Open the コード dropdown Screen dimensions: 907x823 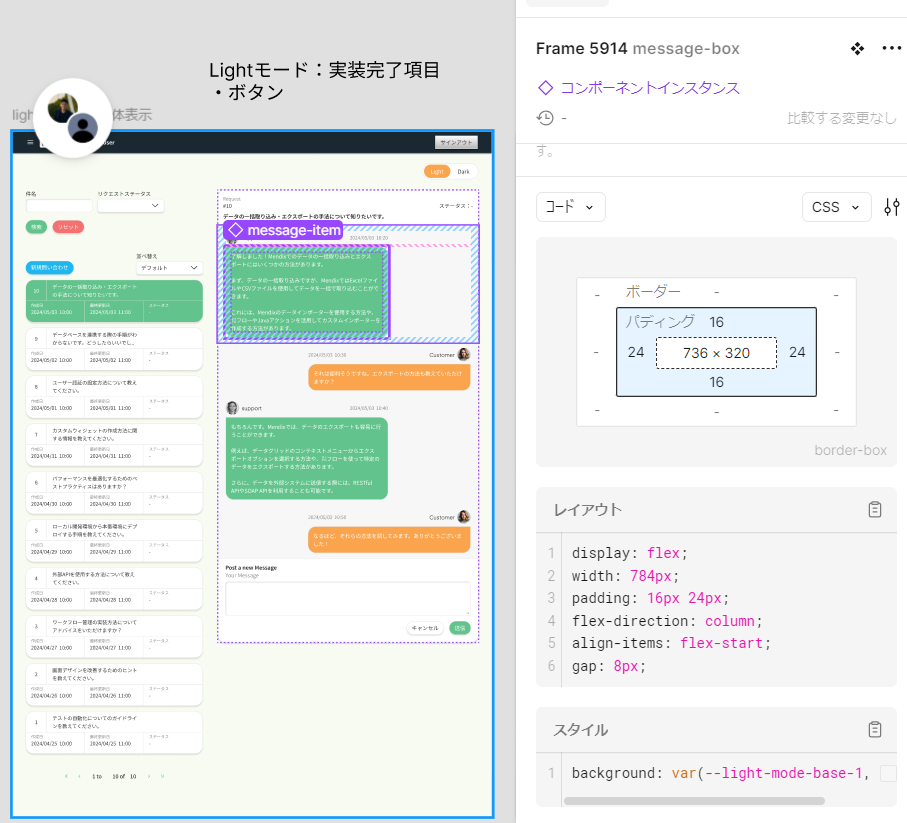pyautogui.click(x=571, y=207)
